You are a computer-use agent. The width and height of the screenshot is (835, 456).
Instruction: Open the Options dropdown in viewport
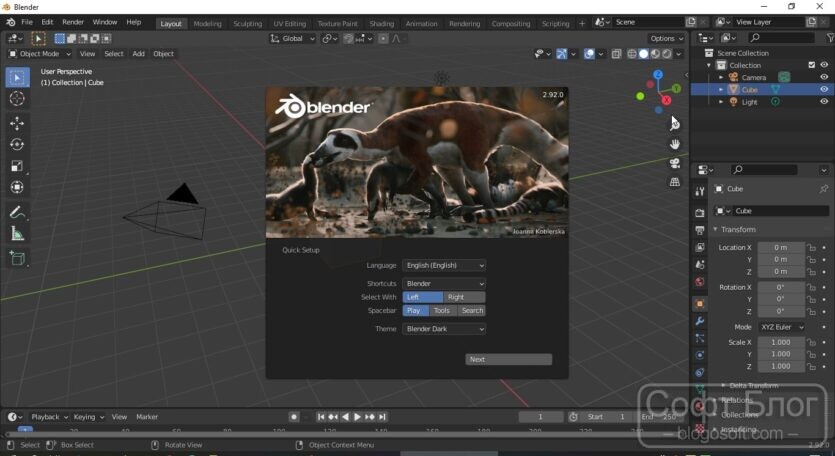coord(666,38)
